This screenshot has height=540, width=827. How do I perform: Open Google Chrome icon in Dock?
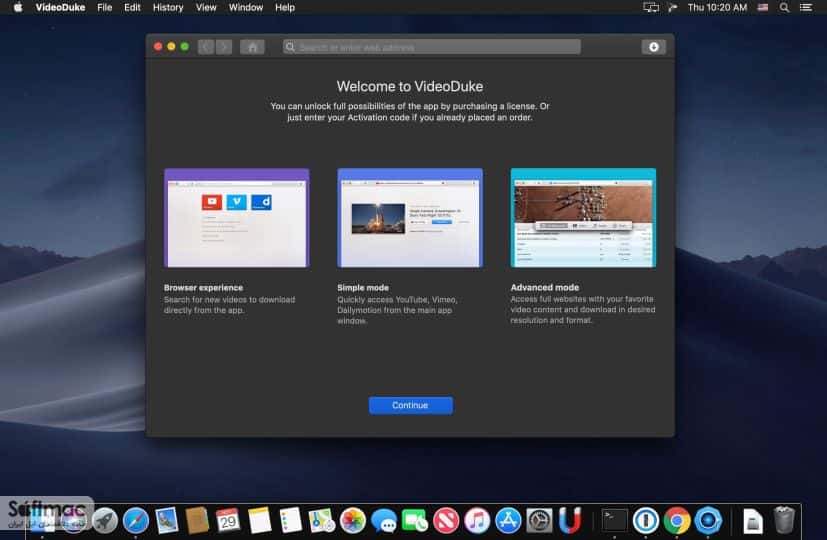coord(677,520)
